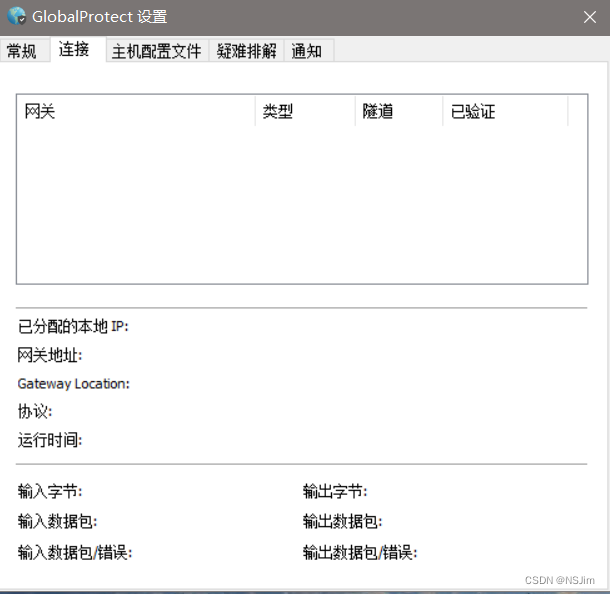Click the 已分配的本地 IP label

(x=73, y=326)
